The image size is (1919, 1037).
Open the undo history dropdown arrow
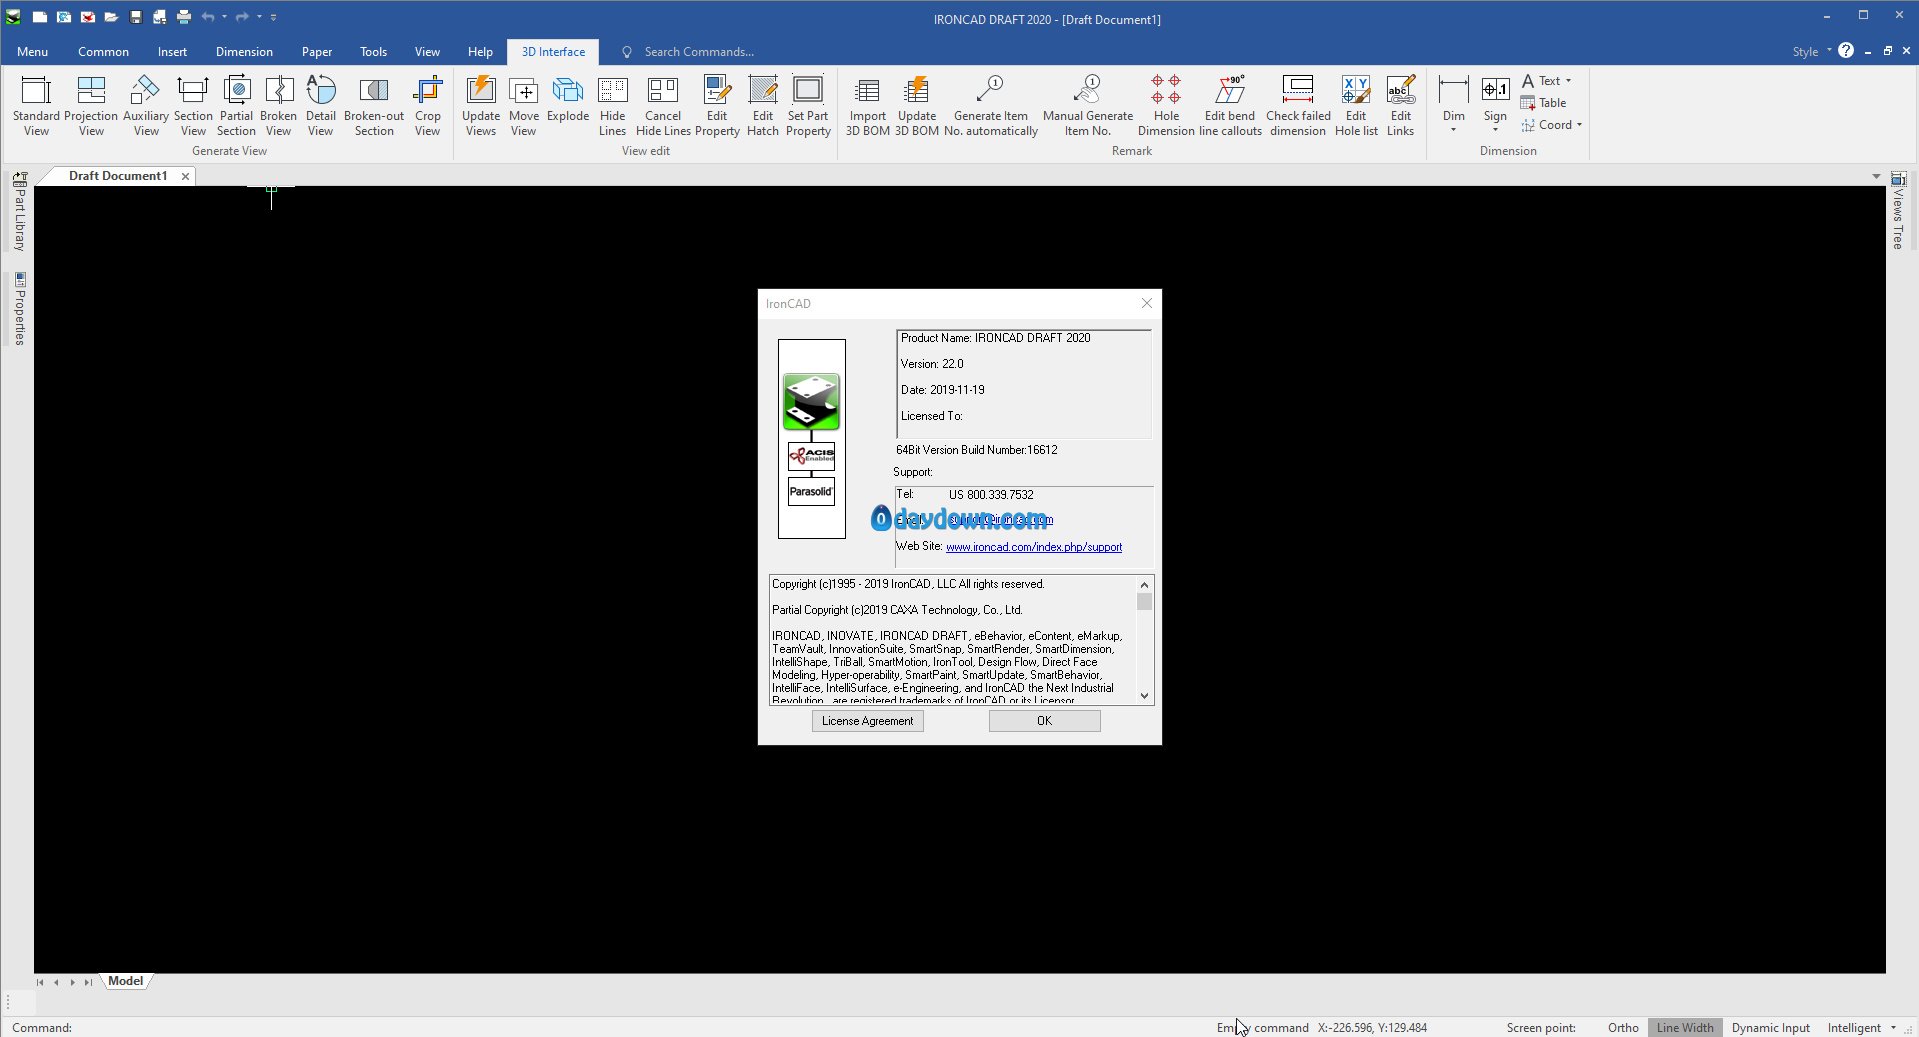[224, 17]
